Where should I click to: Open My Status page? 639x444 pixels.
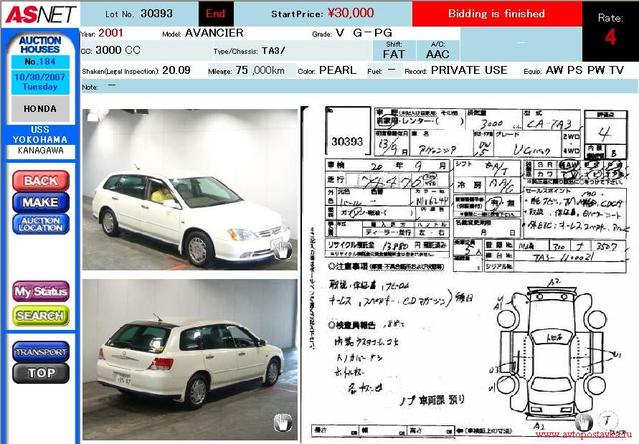point(41,292)
